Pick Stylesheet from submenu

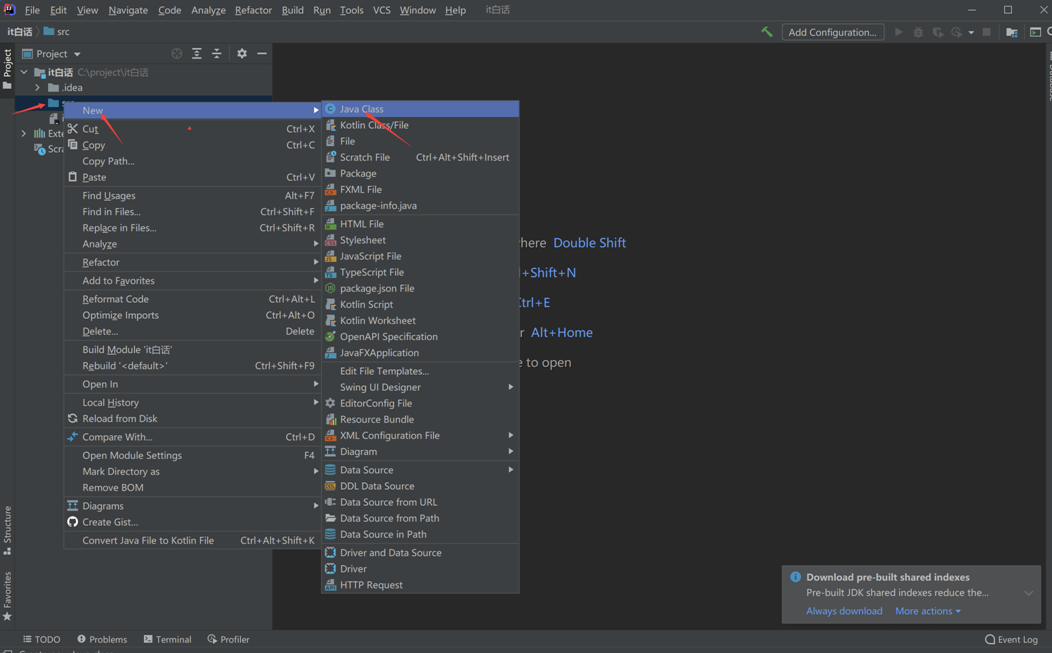pyautogui.click(x=421, y=240)
